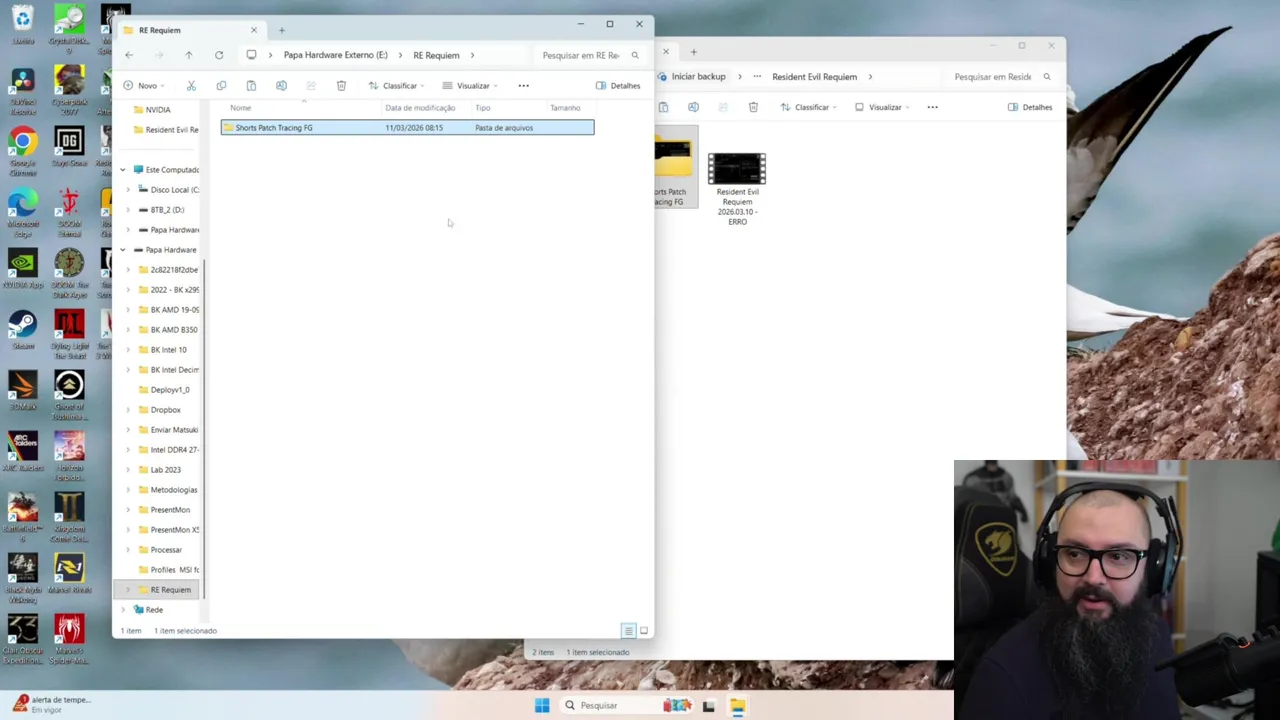1280x720 pixels.
Task: Add a new tab in RE Requiem window
Action: pos(282,30)
